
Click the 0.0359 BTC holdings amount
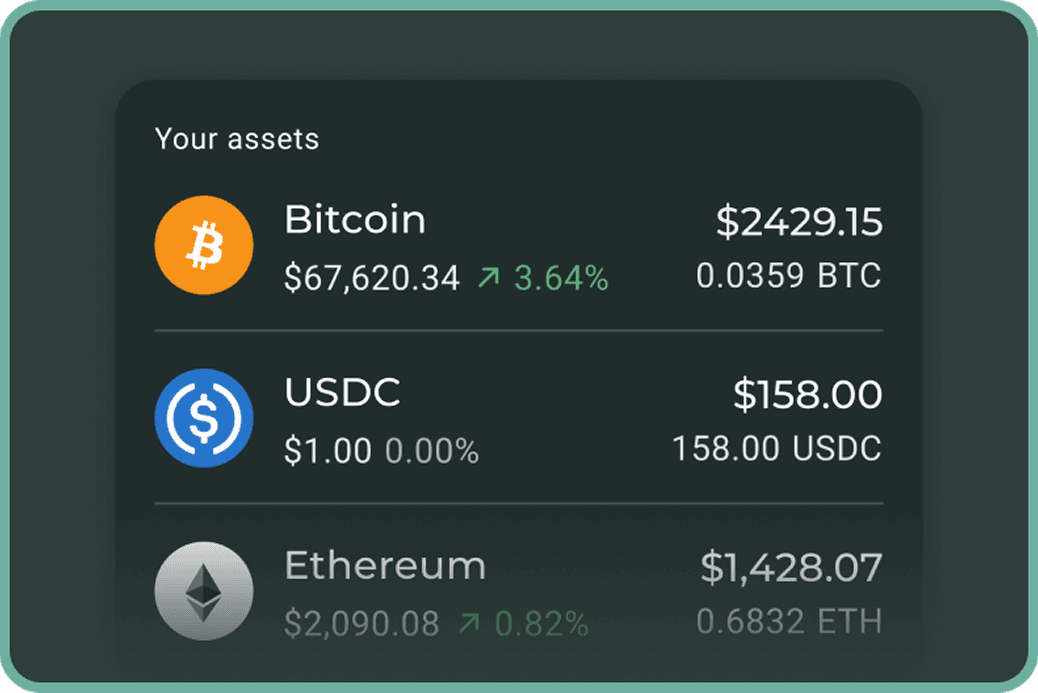click(789, 276)
